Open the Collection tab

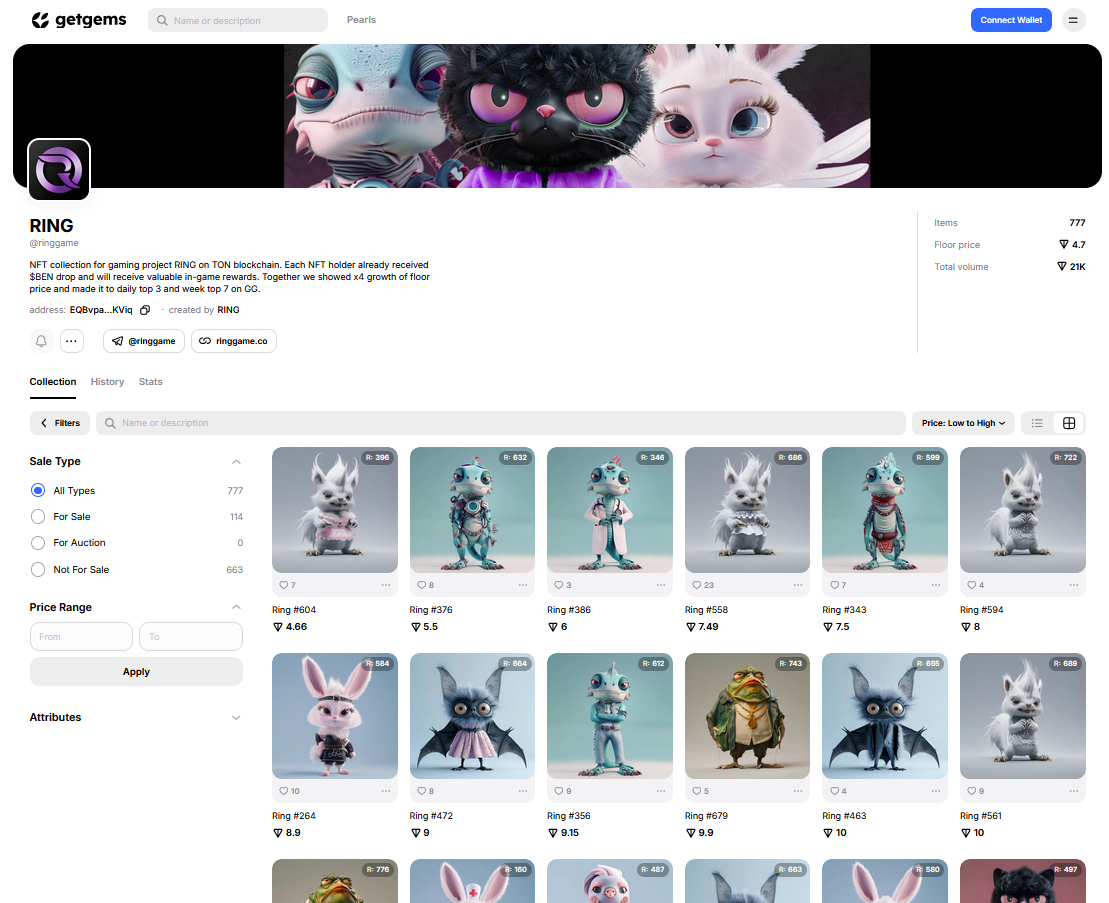tap(53, 382)
